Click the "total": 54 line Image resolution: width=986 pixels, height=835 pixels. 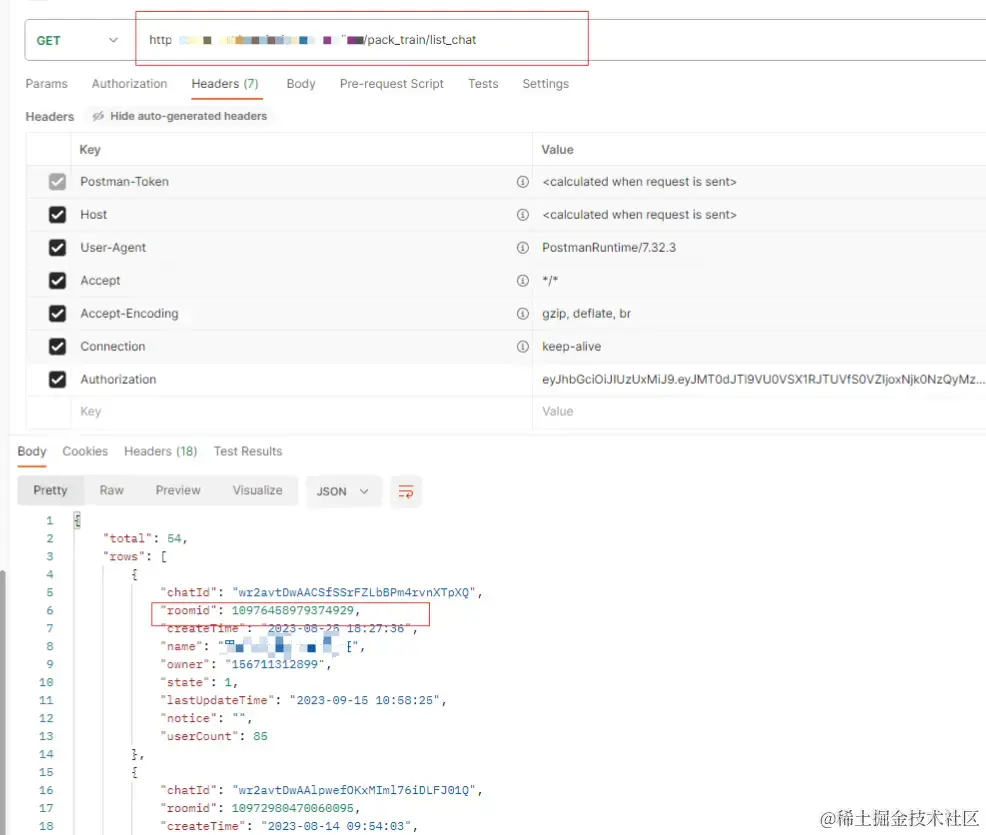145,538
